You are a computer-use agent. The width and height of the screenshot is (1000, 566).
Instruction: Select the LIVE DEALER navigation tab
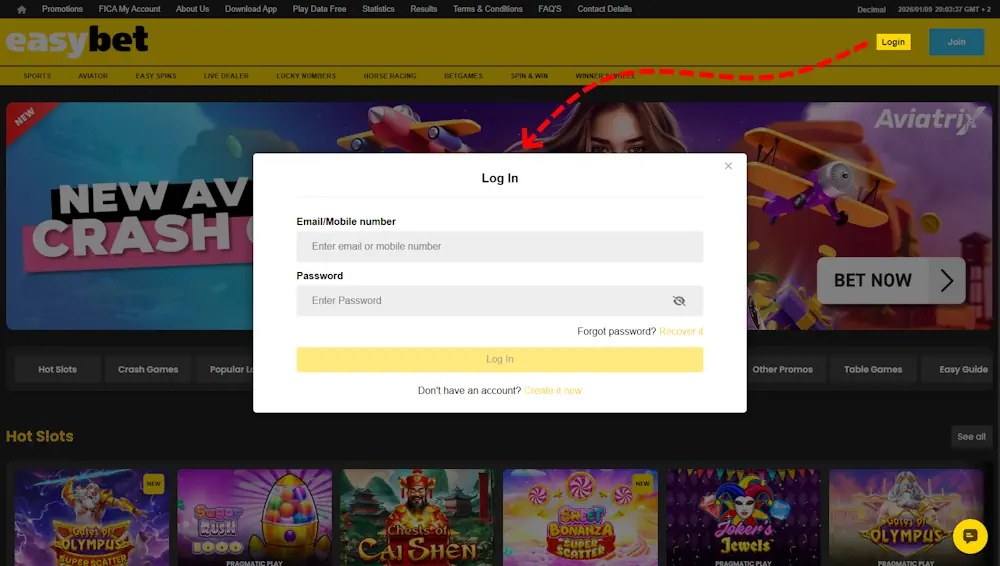tap(226, 76)
